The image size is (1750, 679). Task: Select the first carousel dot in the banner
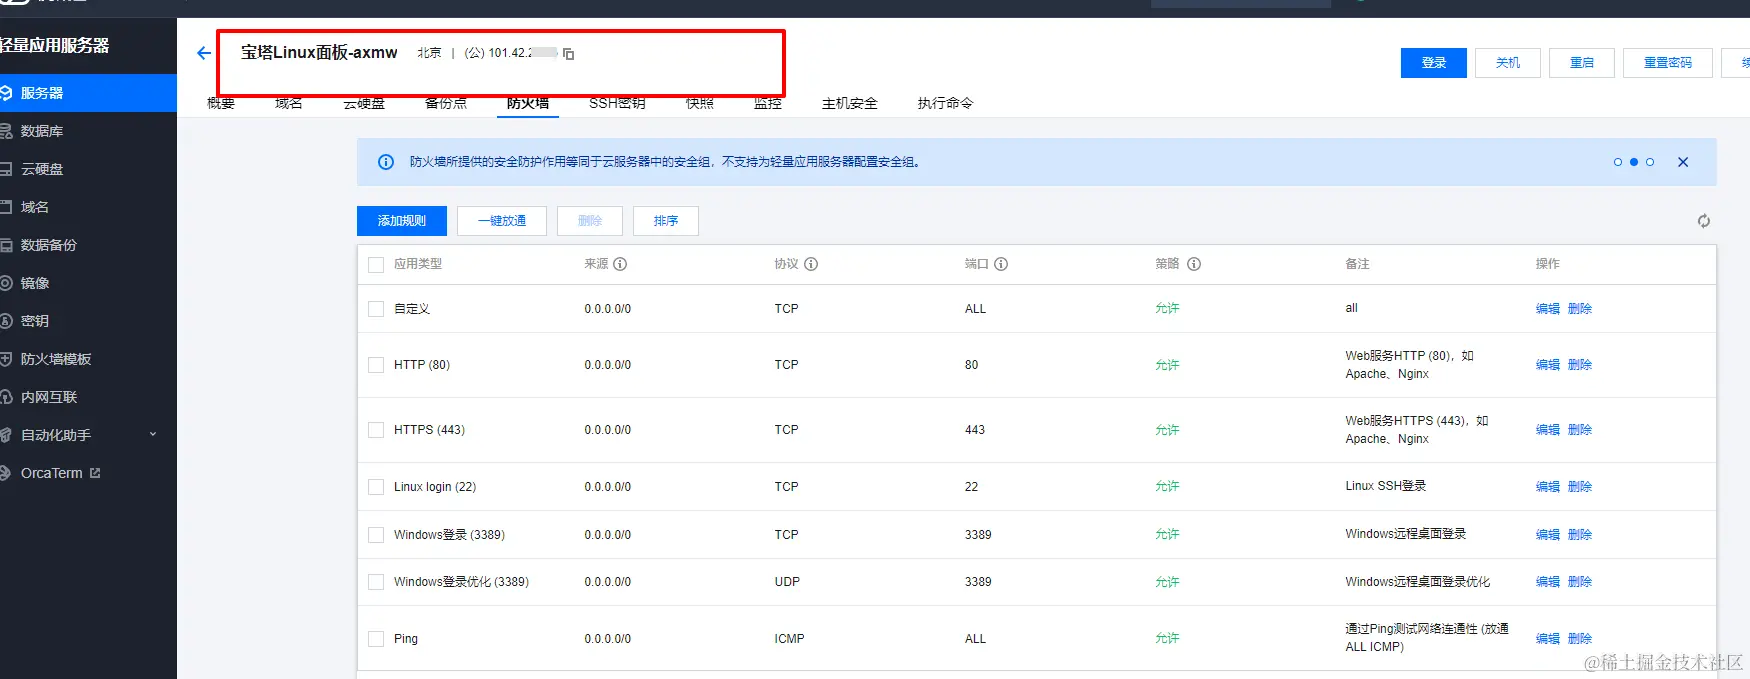pyautogui.click(x=1618, y=162)
